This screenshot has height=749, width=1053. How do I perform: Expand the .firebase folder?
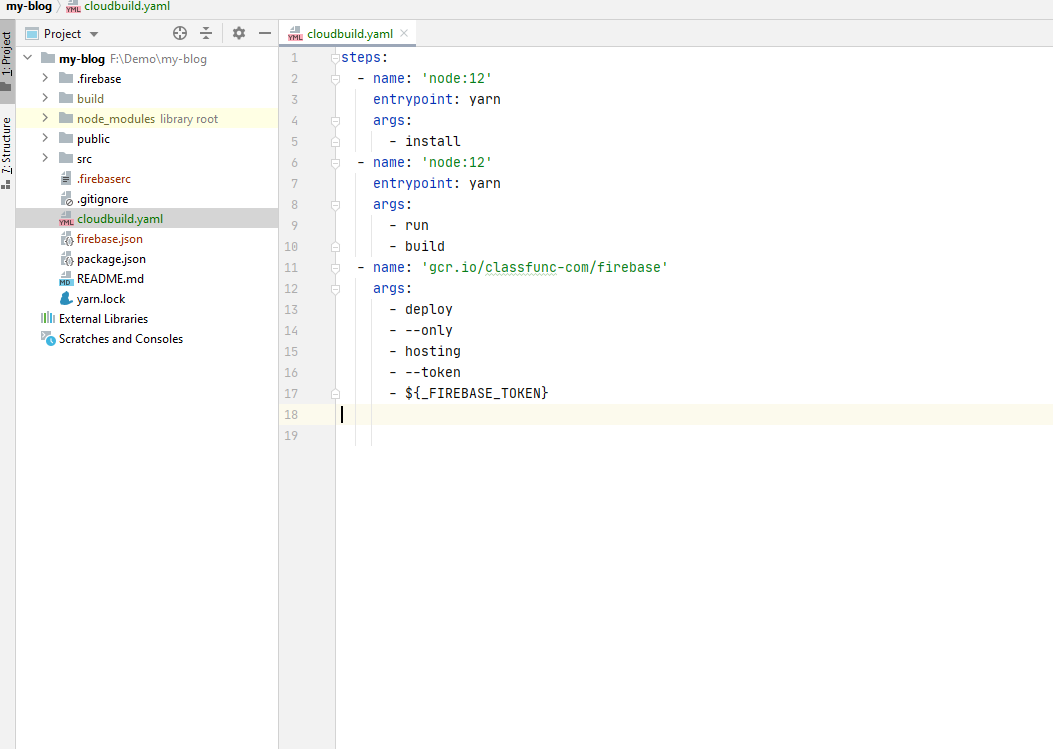coord(45,79)
